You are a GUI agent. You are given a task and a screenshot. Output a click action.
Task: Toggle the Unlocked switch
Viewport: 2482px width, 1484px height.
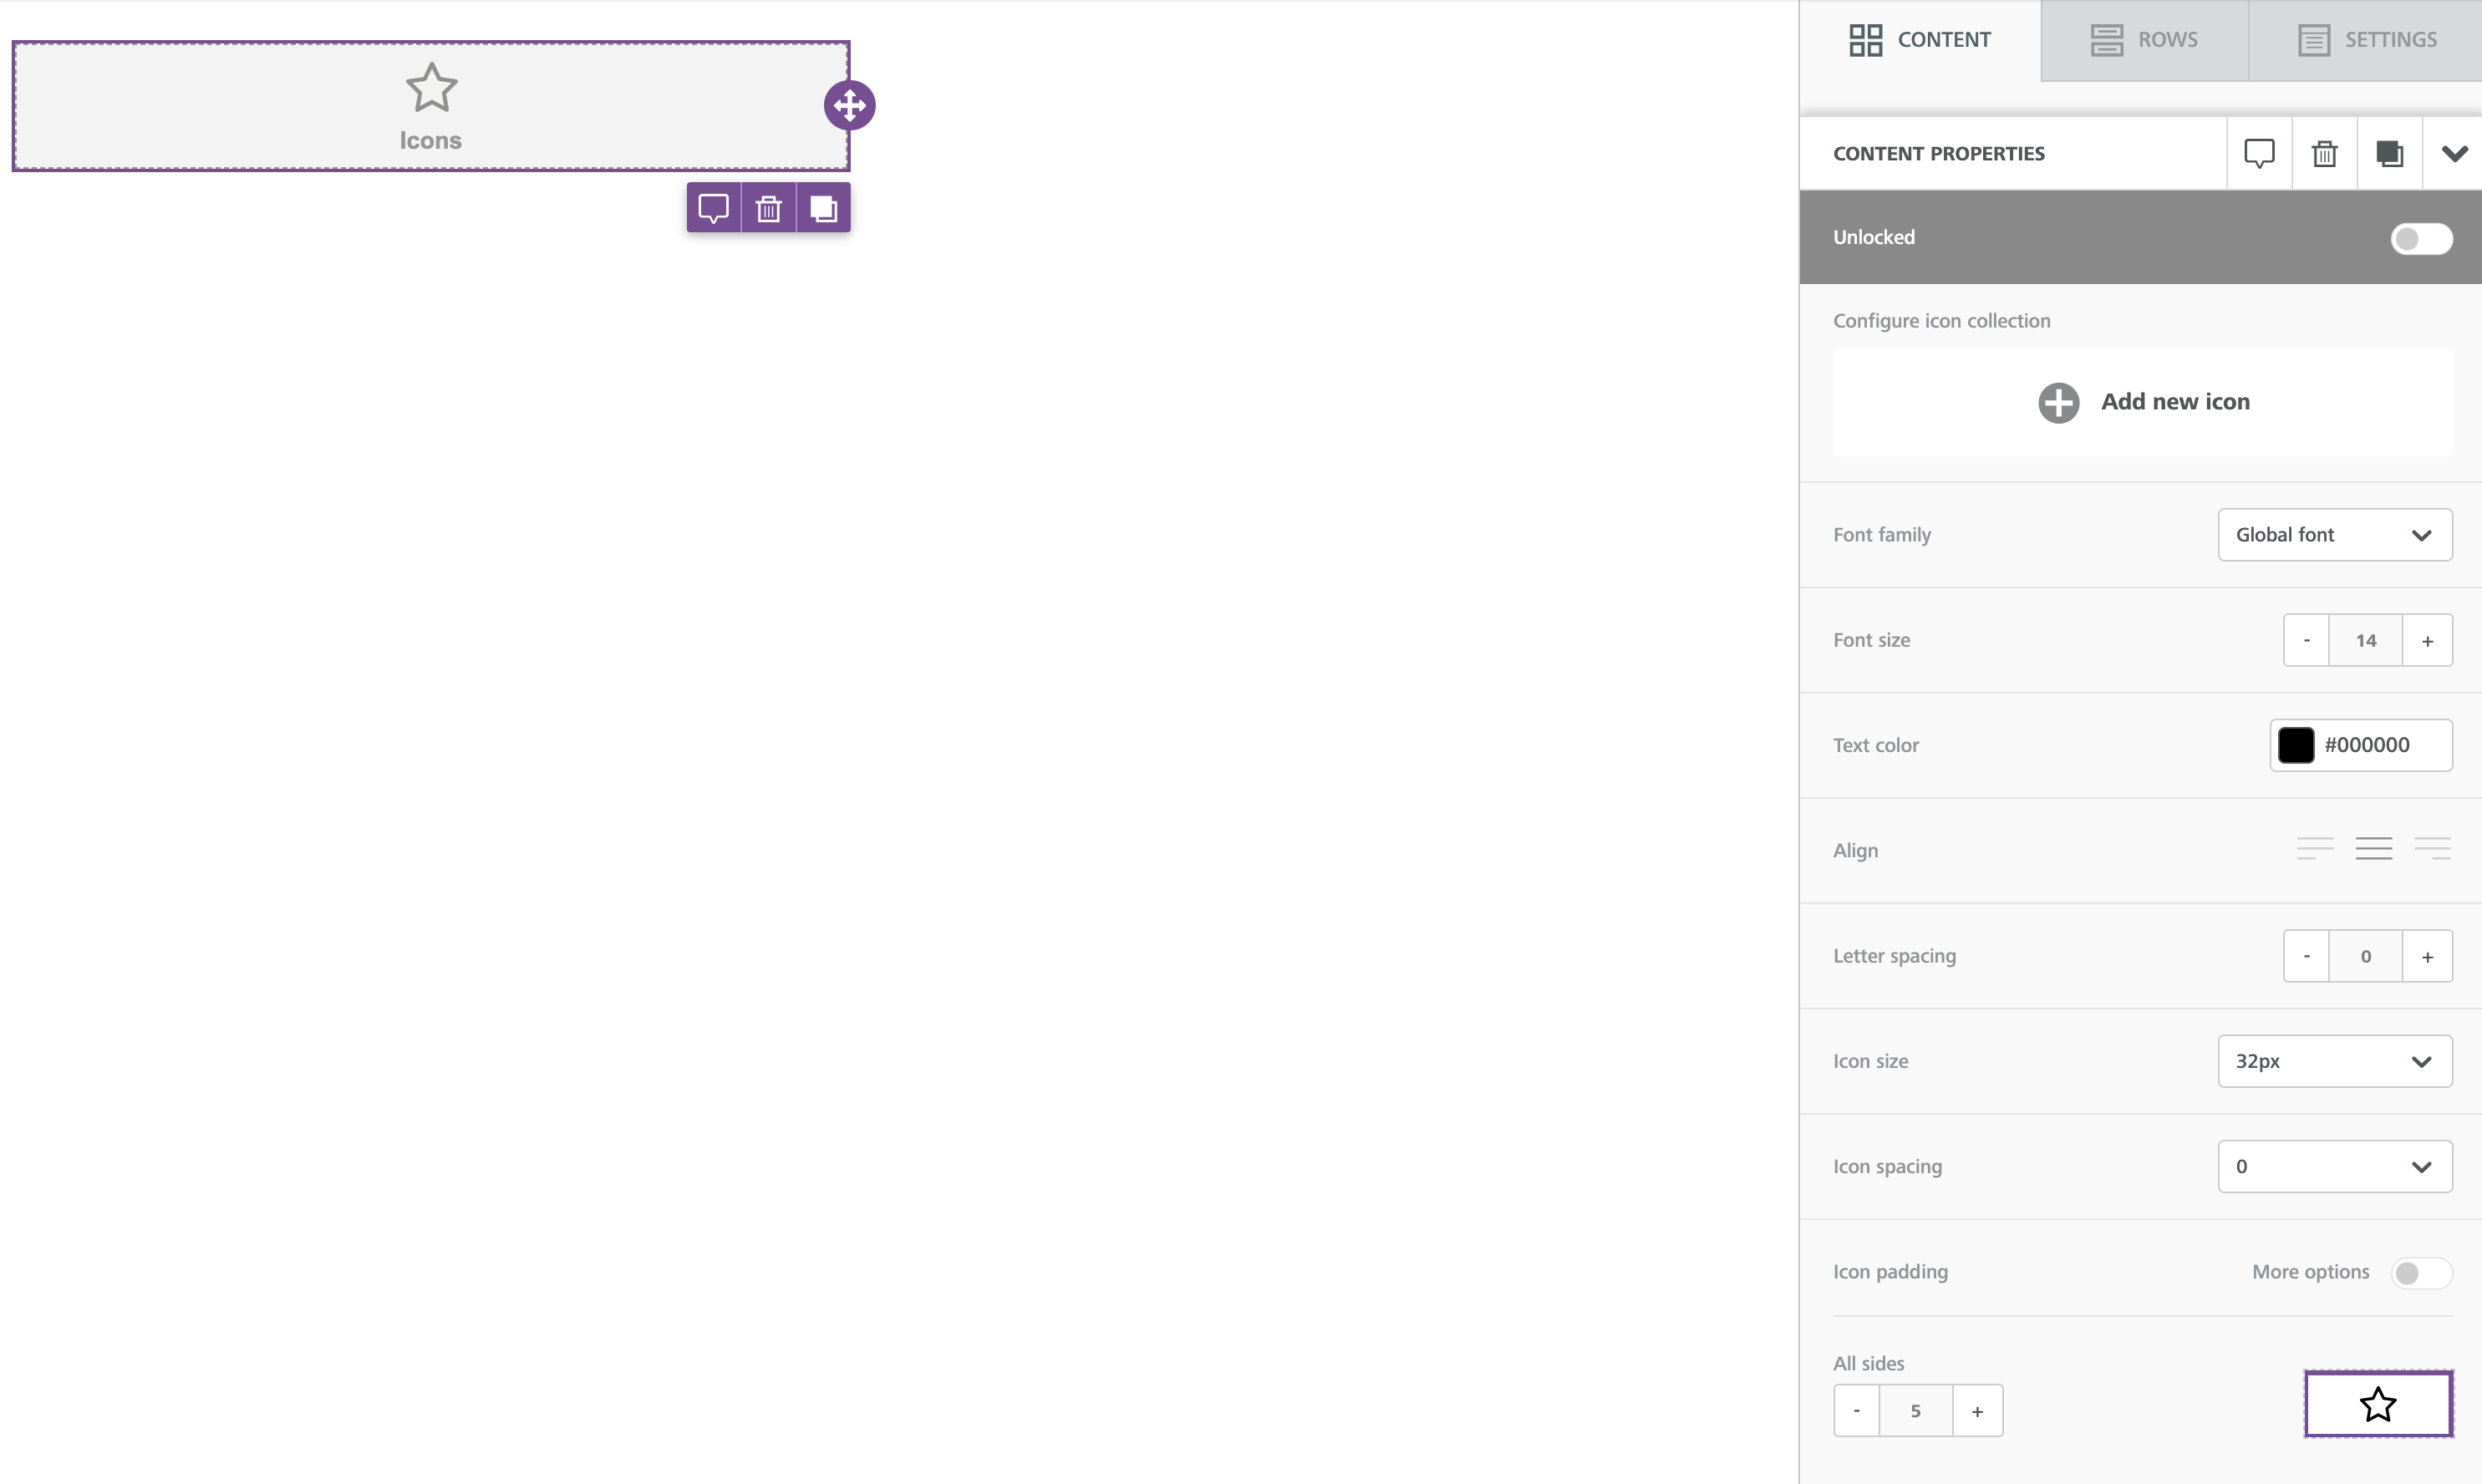coord(2421,238)
